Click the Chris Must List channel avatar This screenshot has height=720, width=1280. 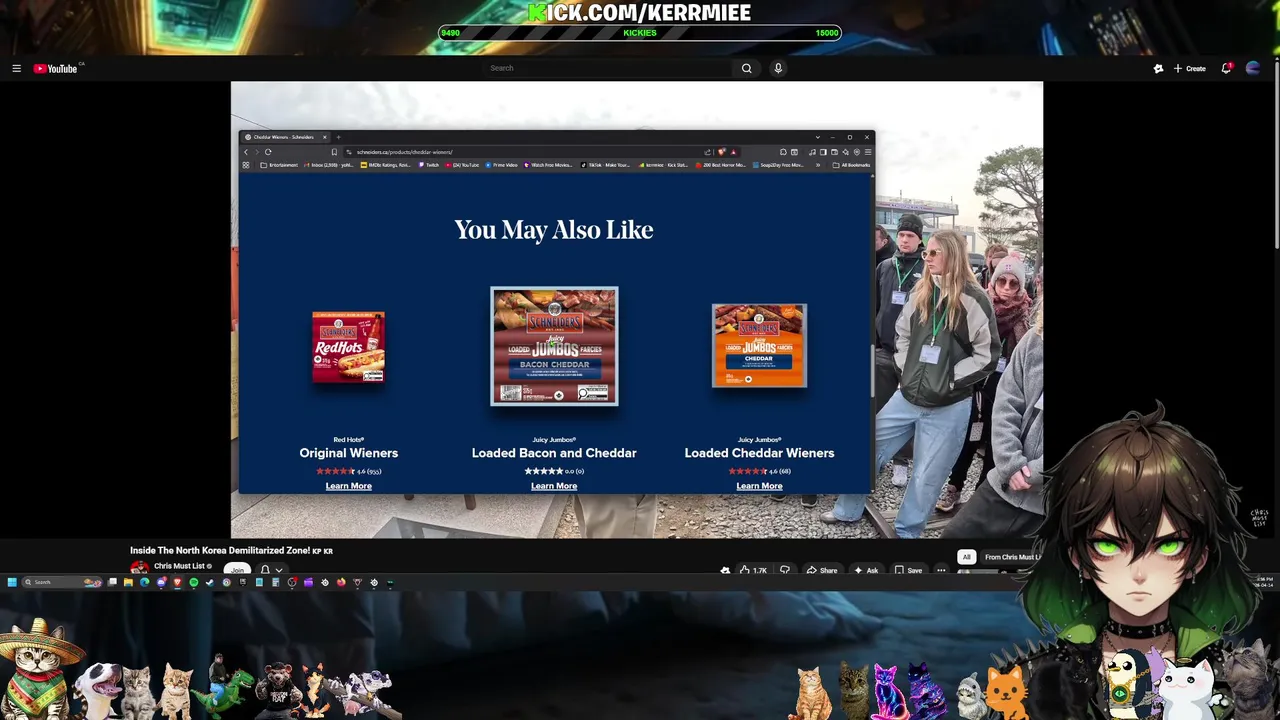click(139, 568)
